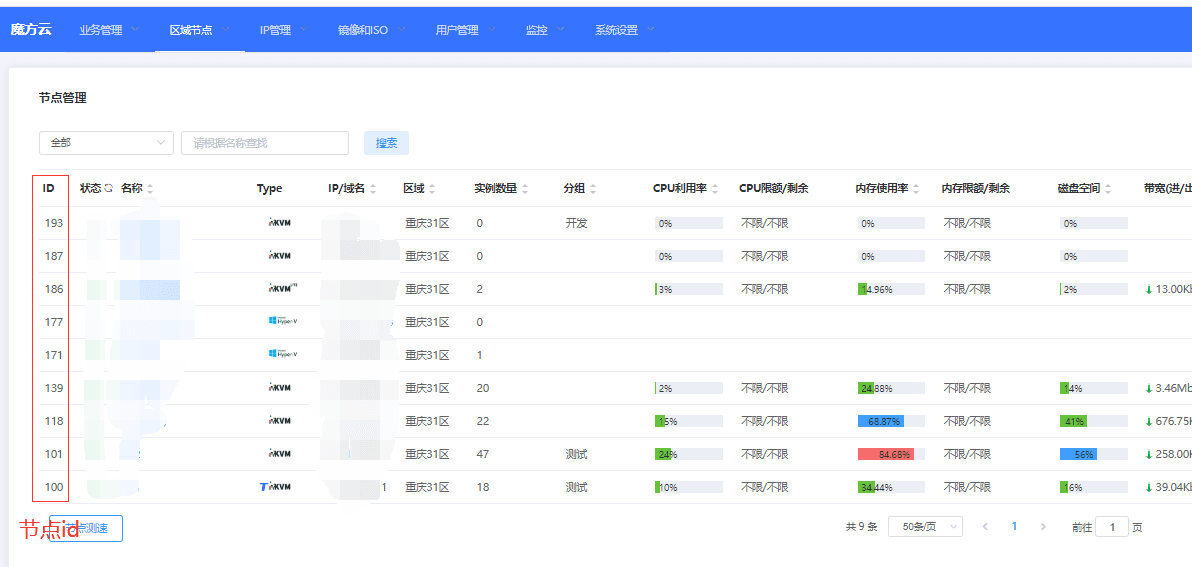1192x567 pixels.
Task: Refresh status via icon beside 状态 header
Action: coord(109,188)
